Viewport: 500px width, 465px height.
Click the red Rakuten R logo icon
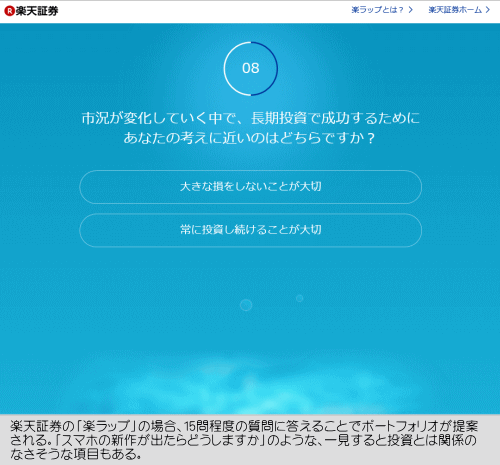(x=9, y=11)
